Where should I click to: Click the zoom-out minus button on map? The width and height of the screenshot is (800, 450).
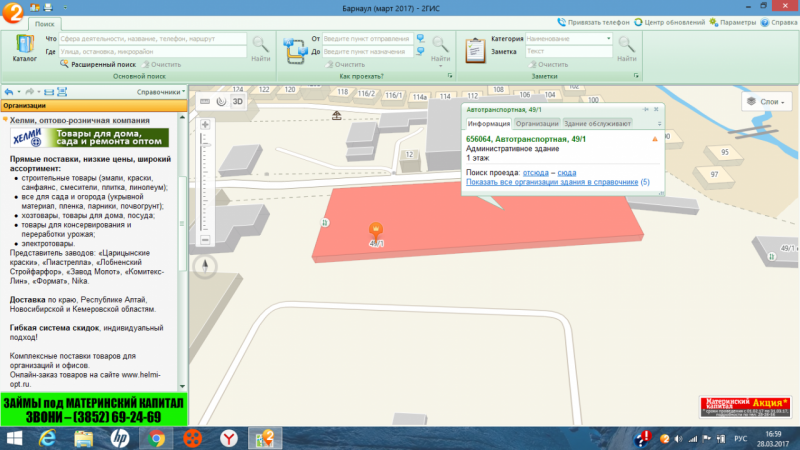point(205,240)
